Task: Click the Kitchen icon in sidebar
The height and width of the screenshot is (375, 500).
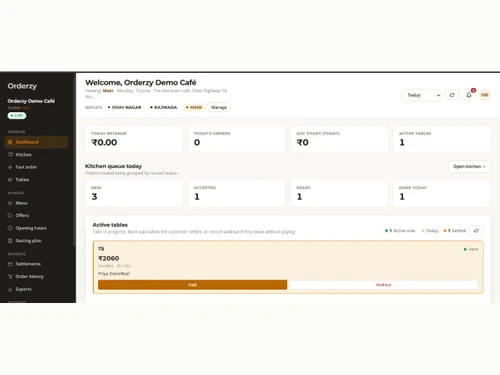Action: (10, 155)
